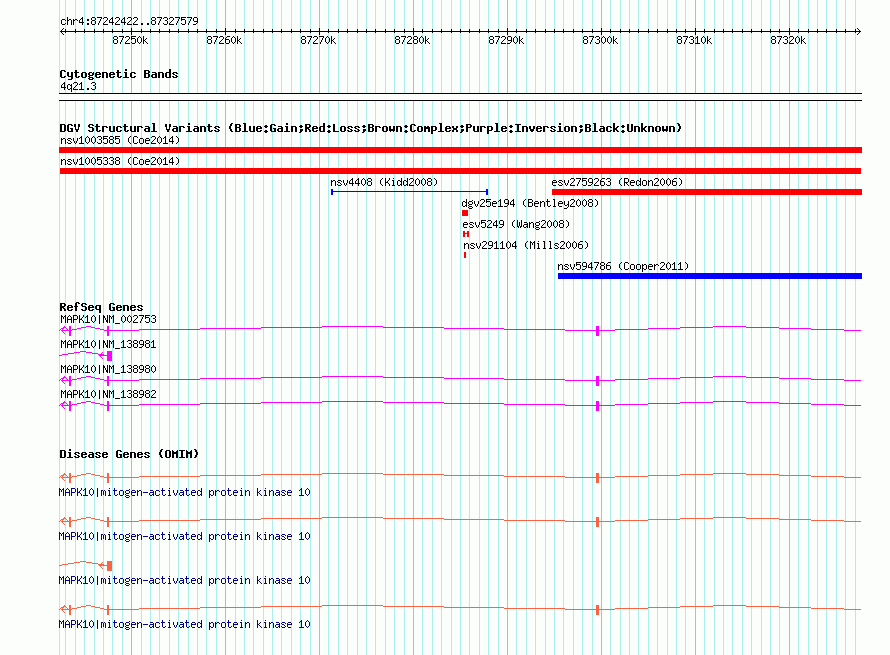Screen dimensions: 890x655
Task: Open the nsv4408 (Kidd2008) label
Action: click(384, 182)
